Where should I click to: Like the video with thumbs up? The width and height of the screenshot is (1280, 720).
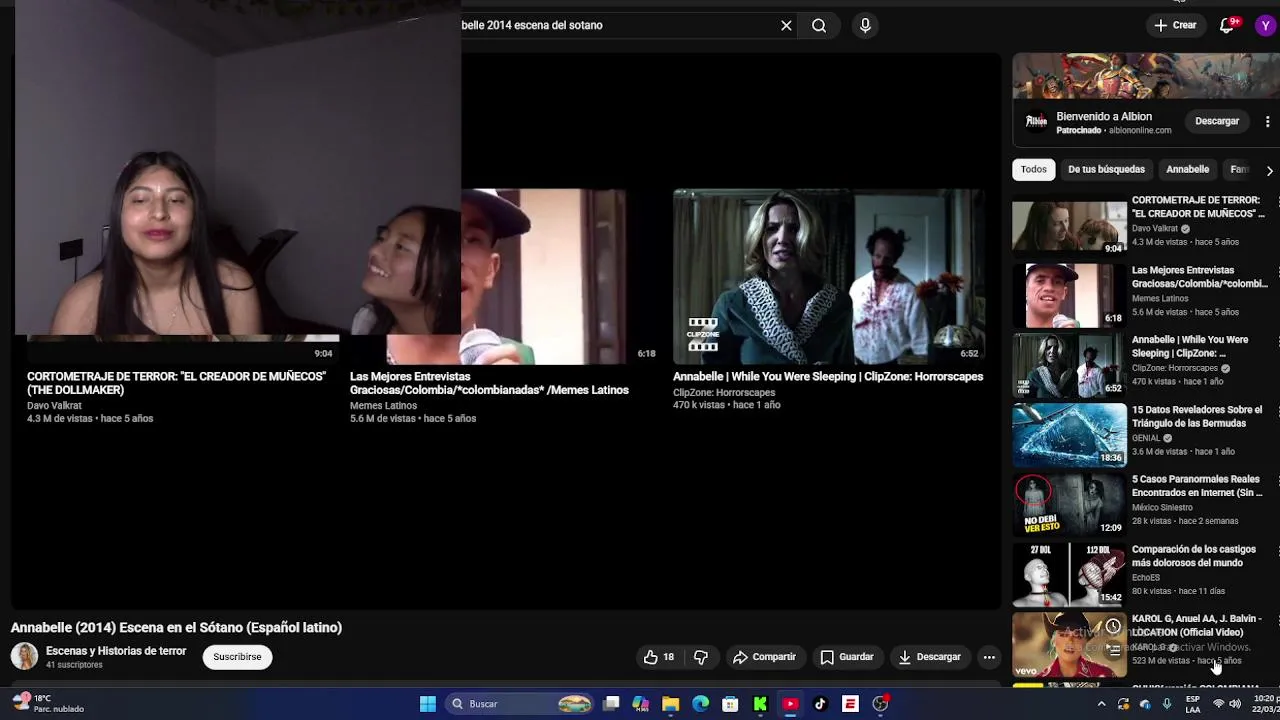click(659, 657)
